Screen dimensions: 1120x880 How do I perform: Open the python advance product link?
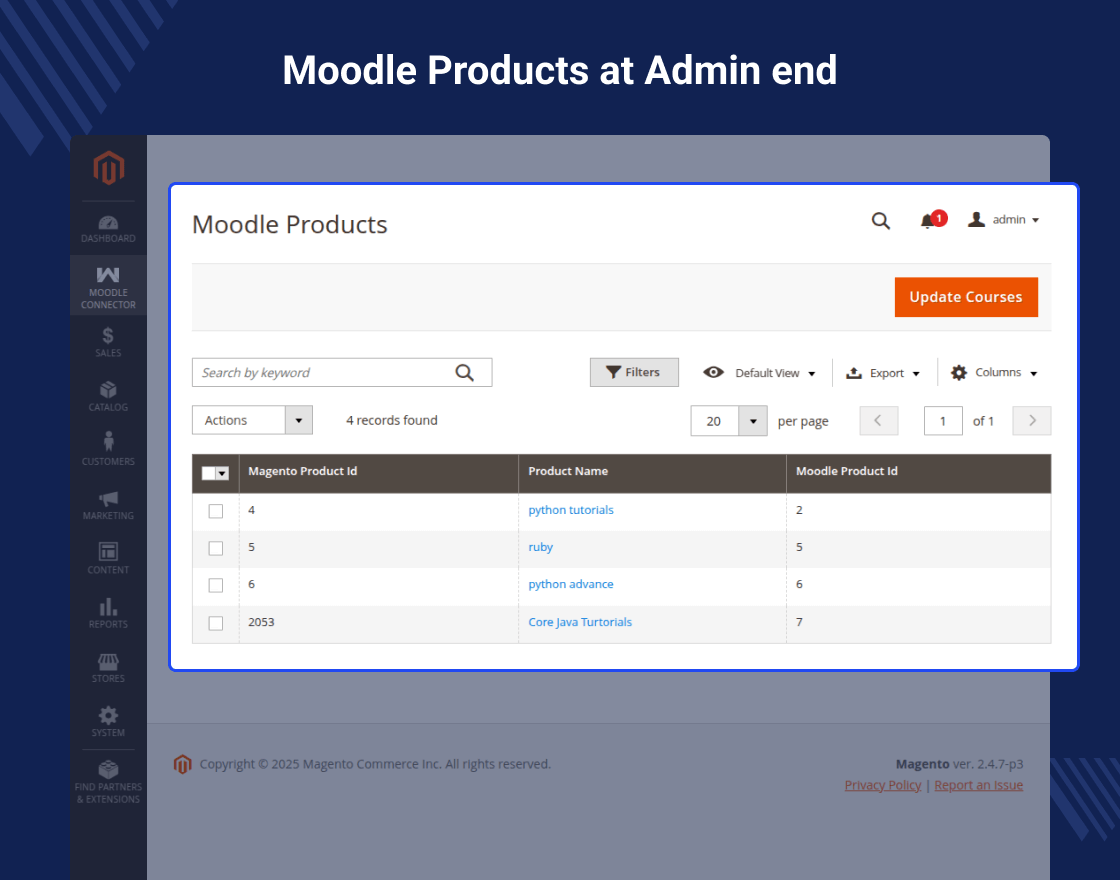[571, 584]
